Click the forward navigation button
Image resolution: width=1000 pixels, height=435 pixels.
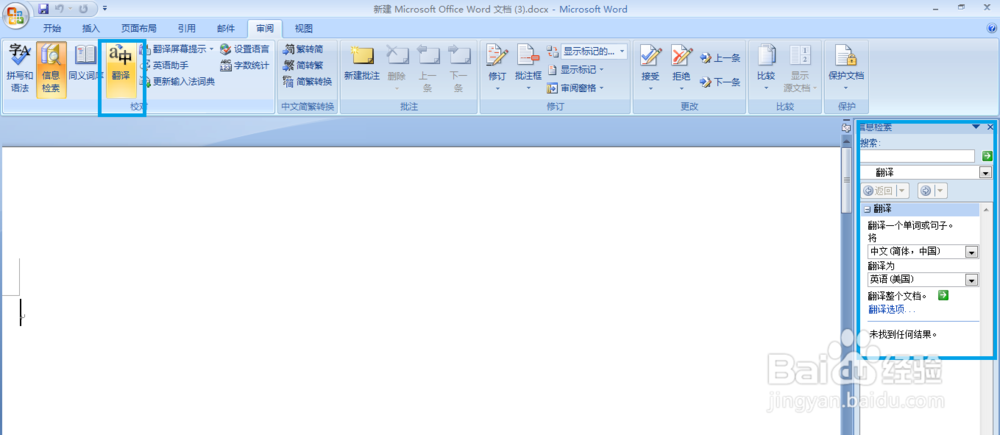click(925, 190)
